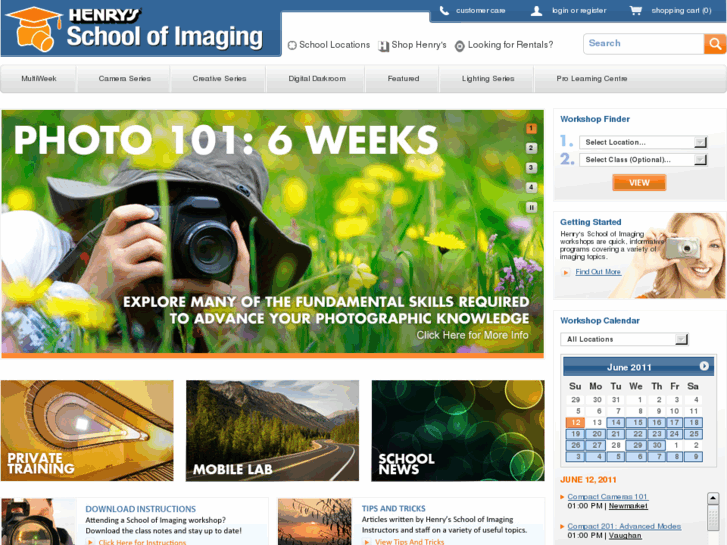
Task: Open the Compact Cameras 101 workshop link
Action: [607, 497]
